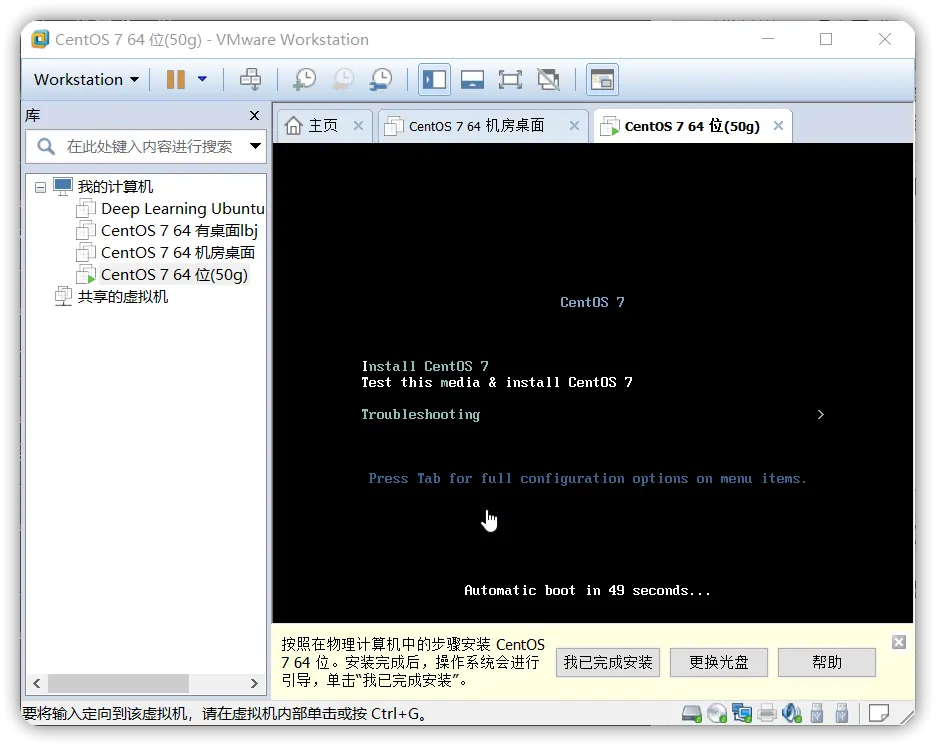936x746 pixels.
Task: Click the CD/DVD drive status icon
Action: [x=717, y=713]
